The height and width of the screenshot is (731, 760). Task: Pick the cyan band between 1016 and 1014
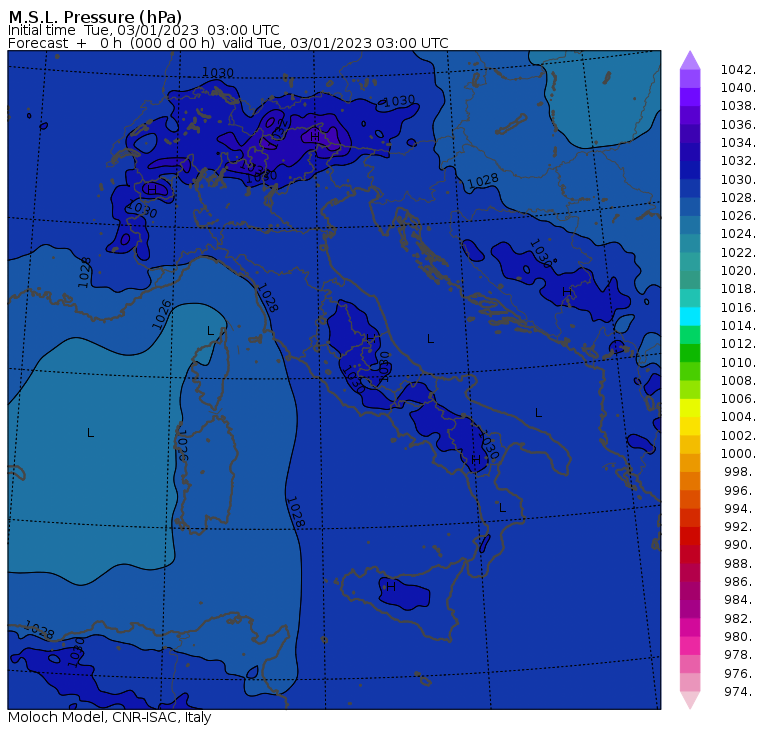click(690, 316)
